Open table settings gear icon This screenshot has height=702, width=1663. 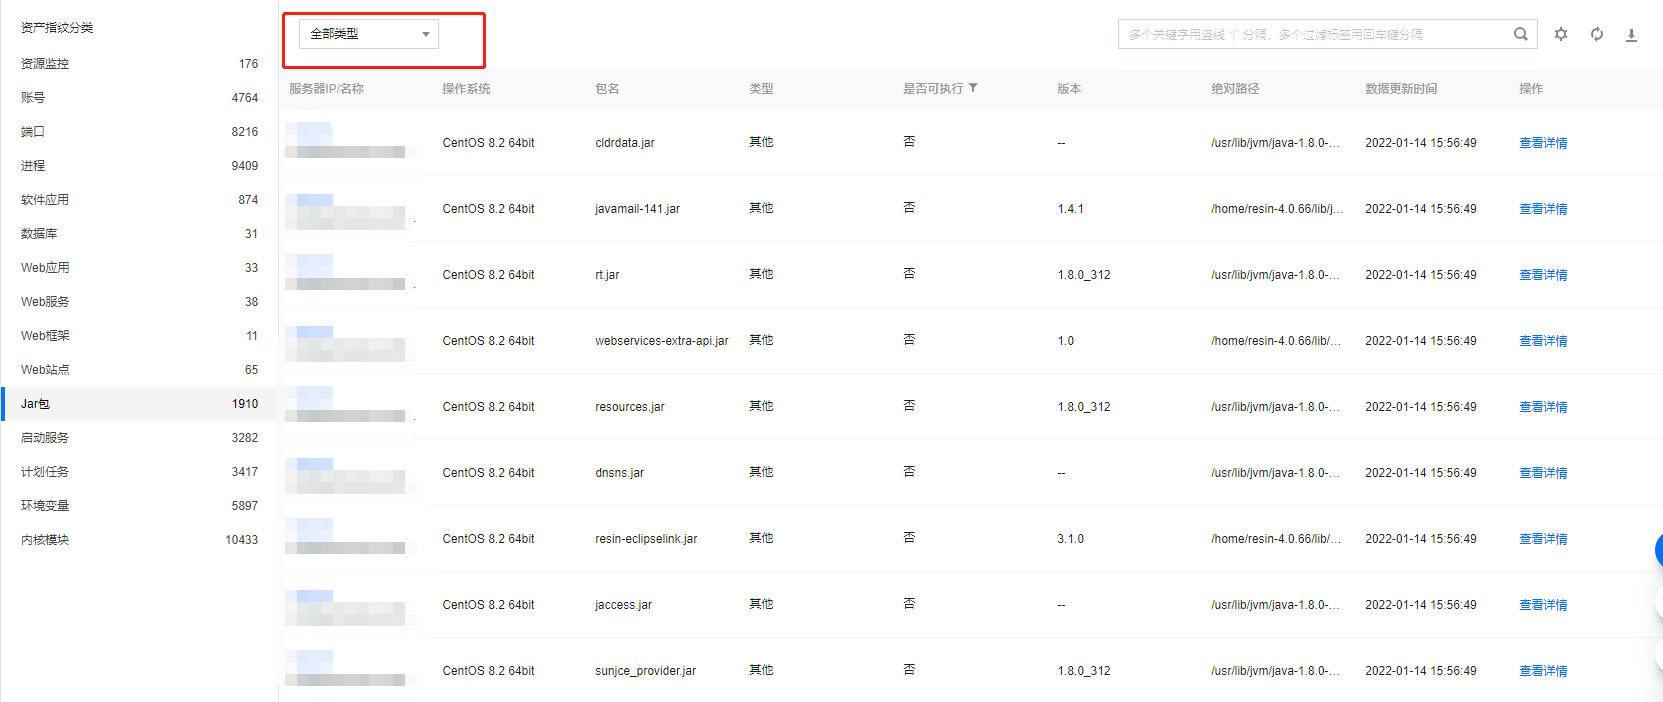[x=1561, y=34]
